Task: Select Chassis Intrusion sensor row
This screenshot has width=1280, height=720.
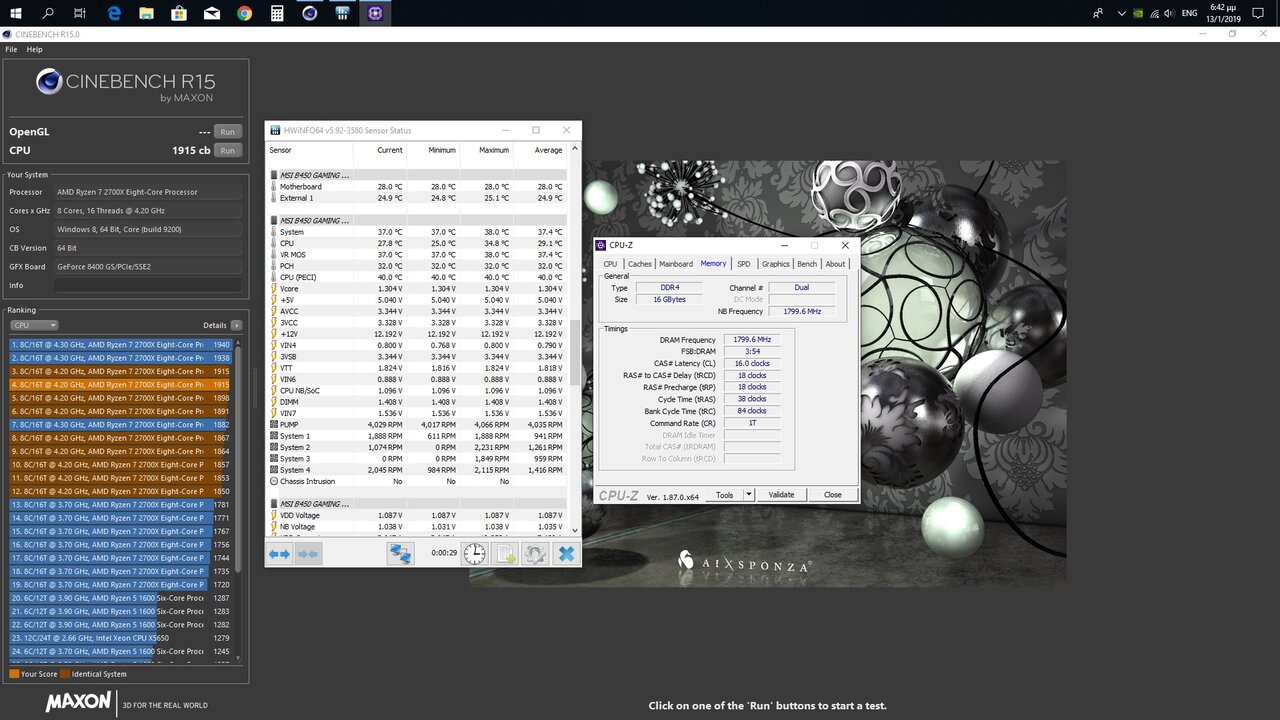Action: [x=417, y=481]
